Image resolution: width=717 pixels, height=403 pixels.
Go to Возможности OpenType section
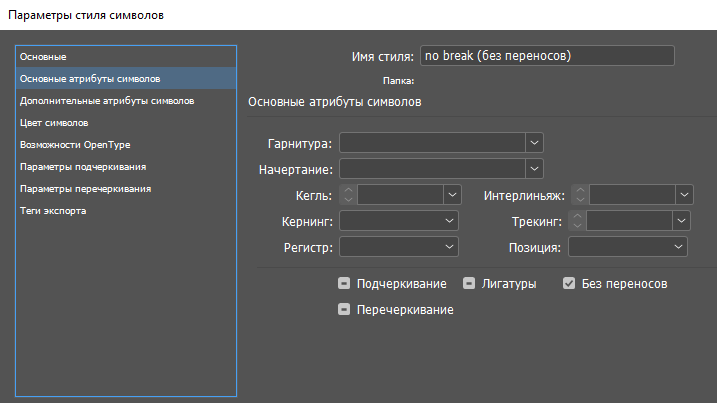tap(75, 144)
